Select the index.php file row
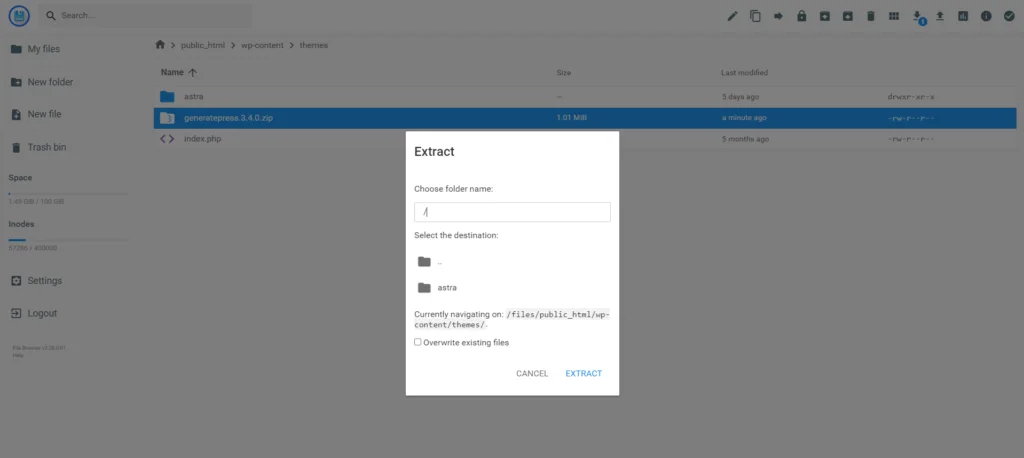The width and height of the screenshot is (1024, 458). click(585, 139)
